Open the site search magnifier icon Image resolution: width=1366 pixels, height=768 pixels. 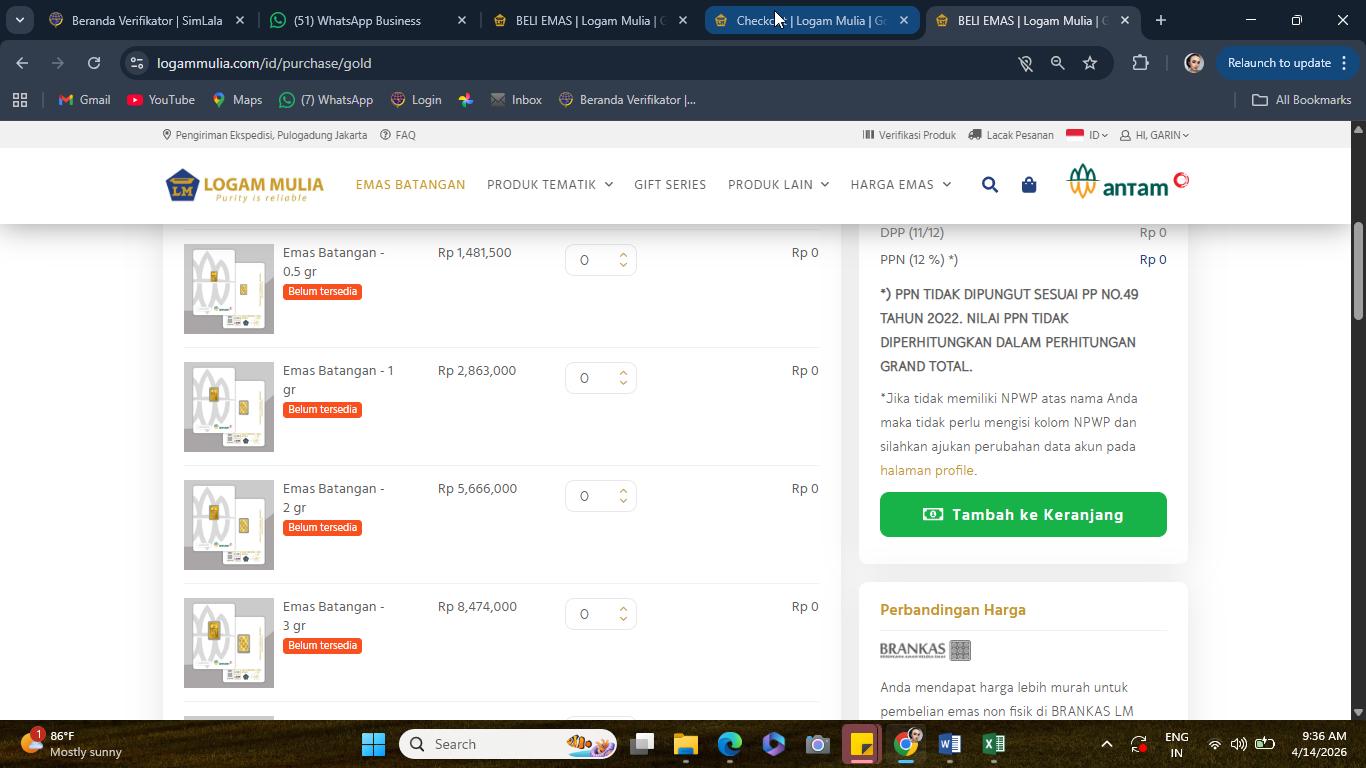pos(989,185)
